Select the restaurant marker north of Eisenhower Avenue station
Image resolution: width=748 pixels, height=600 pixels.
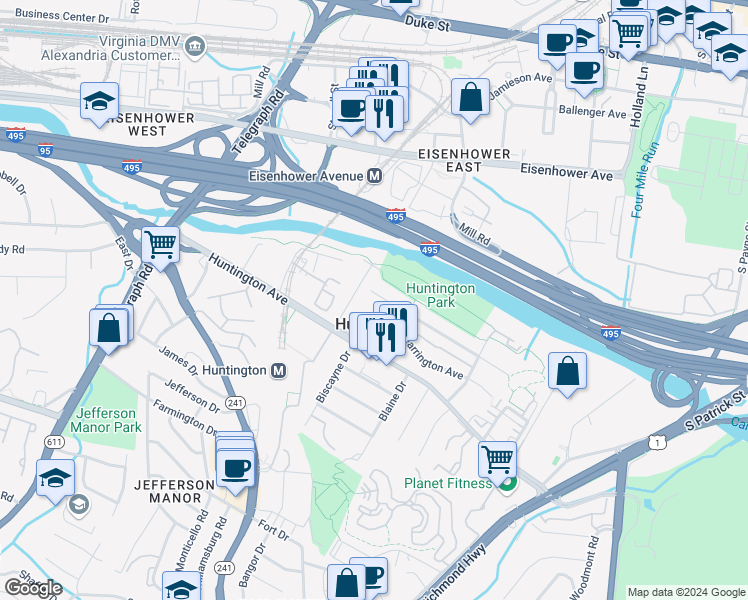[x=384, y=117]
